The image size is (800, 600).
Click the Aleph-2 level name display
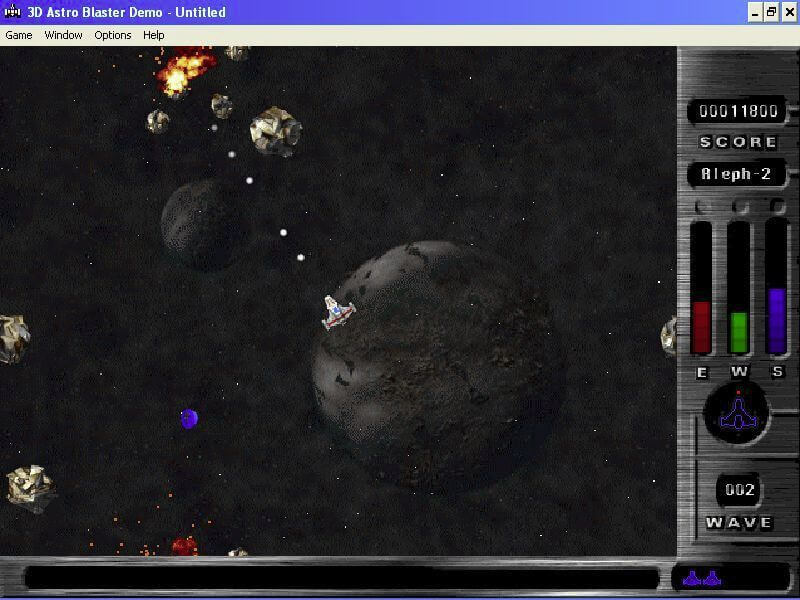[x=736, y=174]
